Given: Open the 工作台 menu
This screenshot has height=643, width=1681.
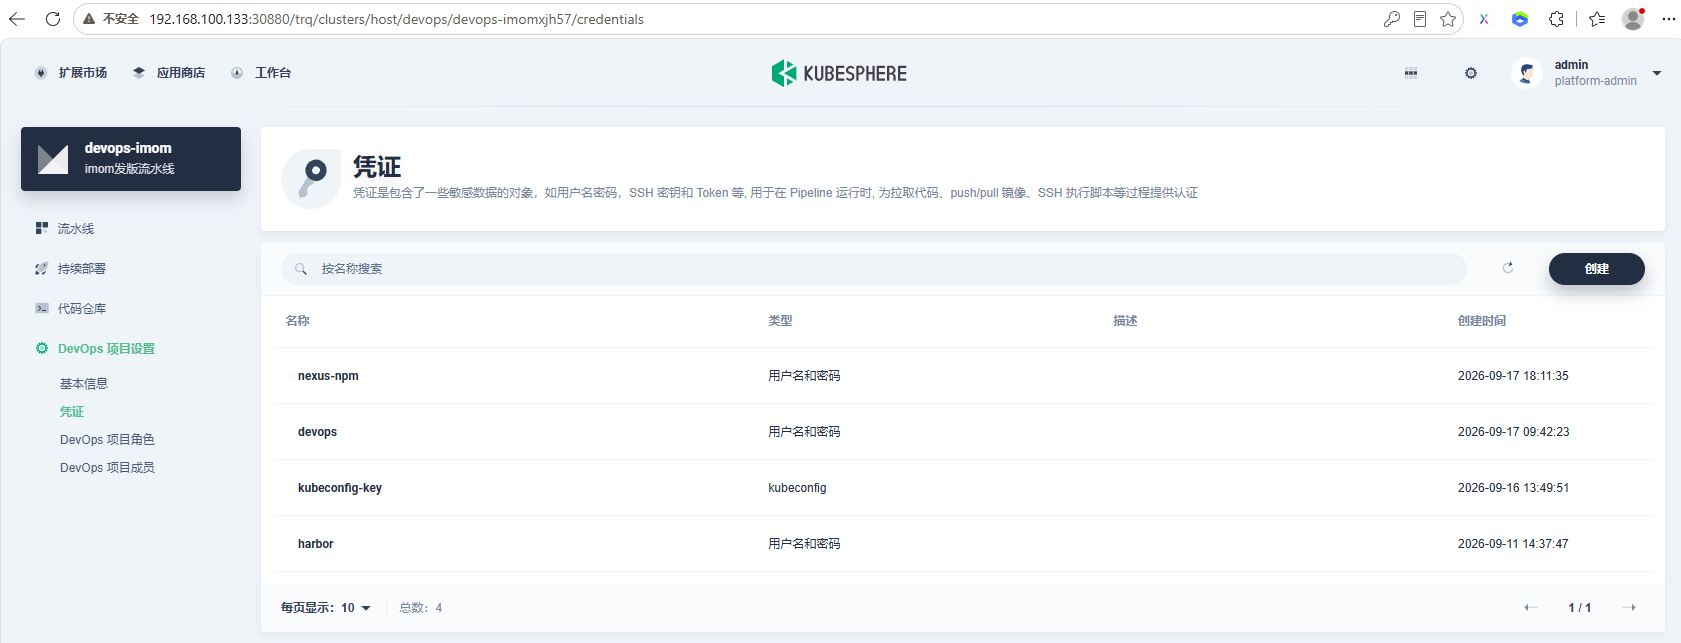Looking at the screenshot, I should [x=261, y=73].
